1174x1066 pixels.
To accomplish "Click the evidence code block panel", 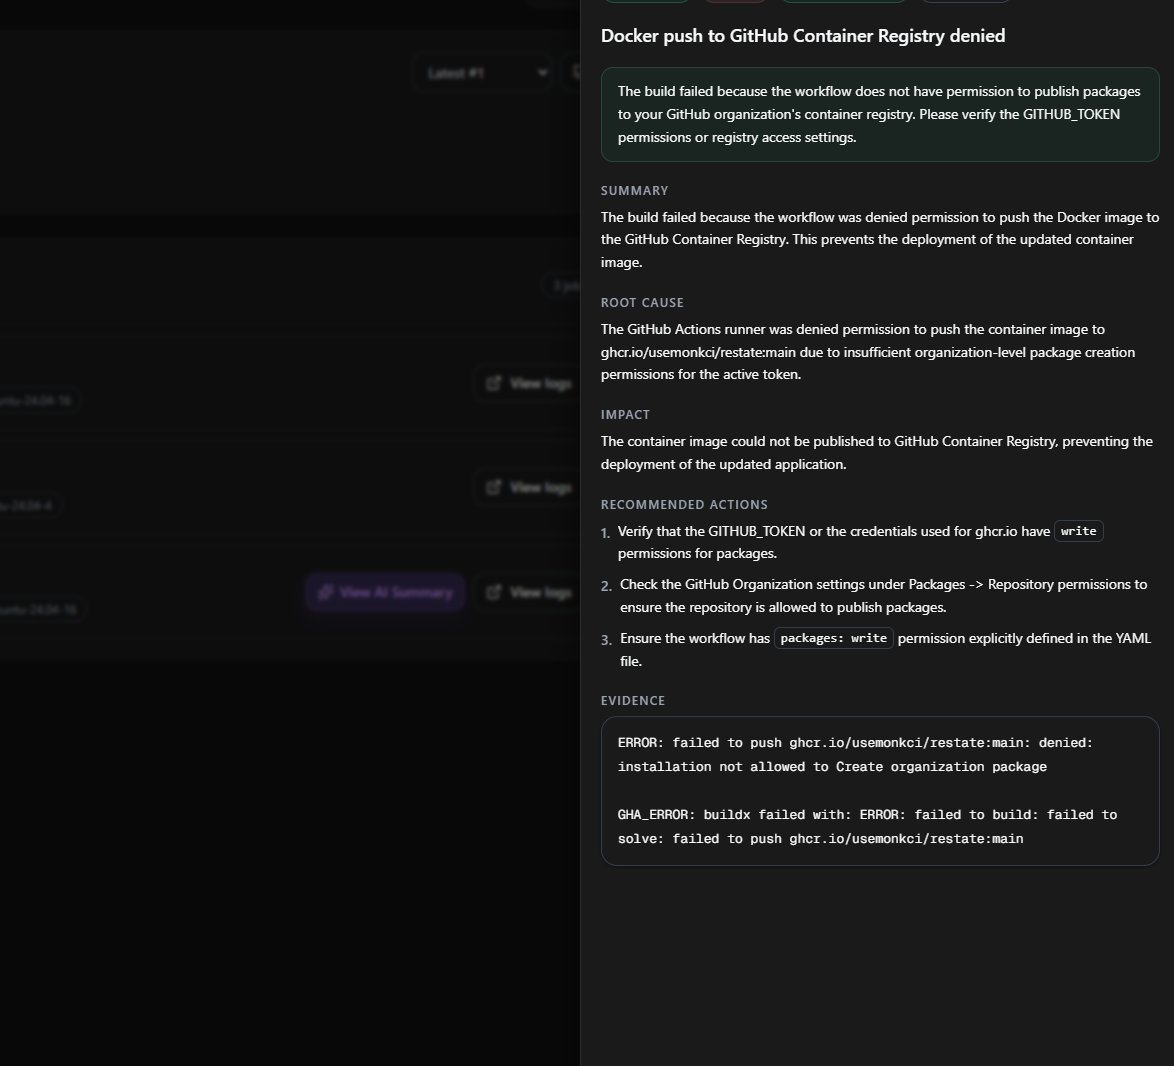I will pyautogui.click(x=880, y=791).
